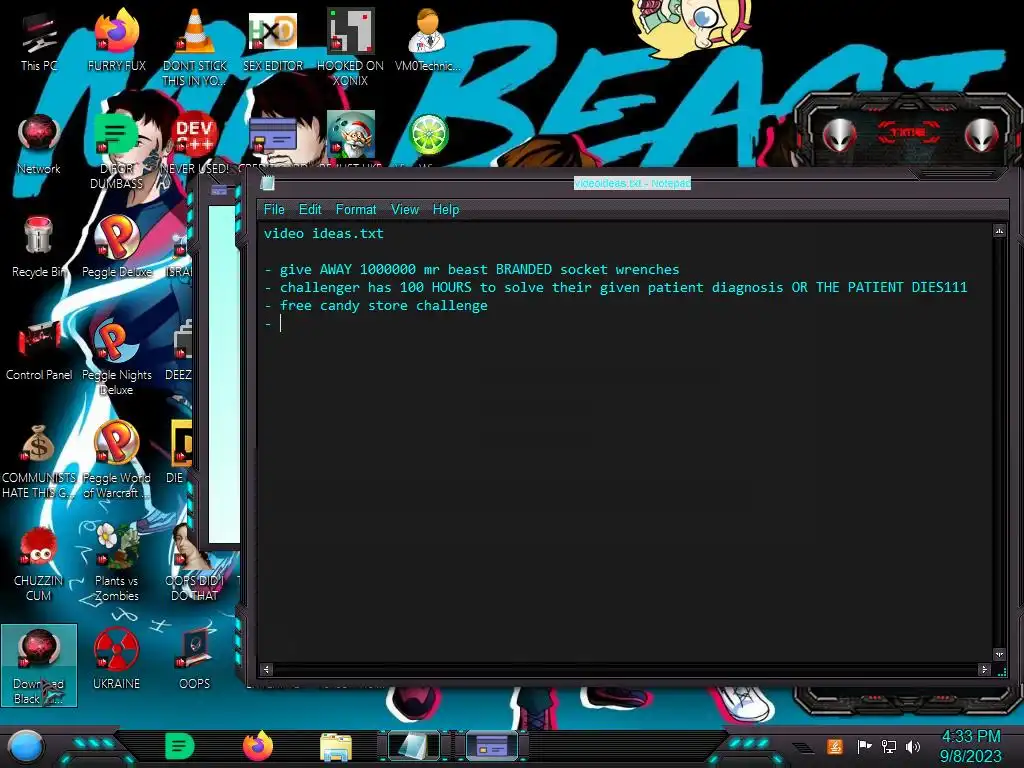This screenshot has width=1024, height=768.
Task: Open the Network desktop icon
Action: click(x=39, y=144)
